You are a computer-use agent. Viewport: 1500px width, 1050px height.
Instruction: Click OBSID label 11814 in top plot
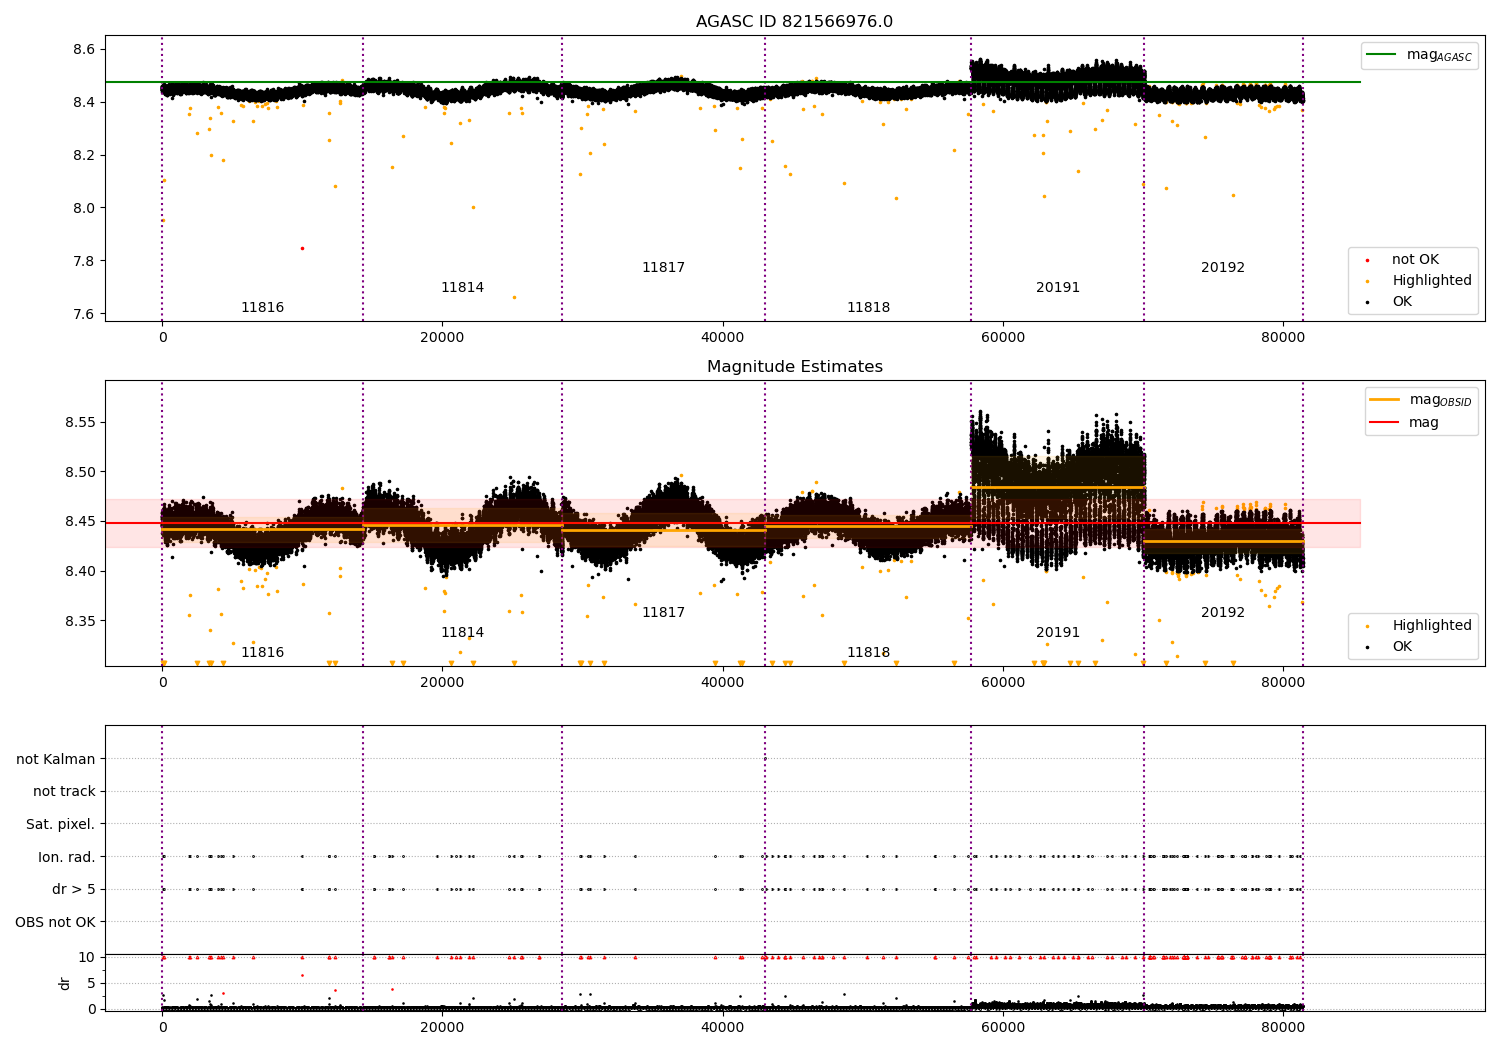(462, 288)
